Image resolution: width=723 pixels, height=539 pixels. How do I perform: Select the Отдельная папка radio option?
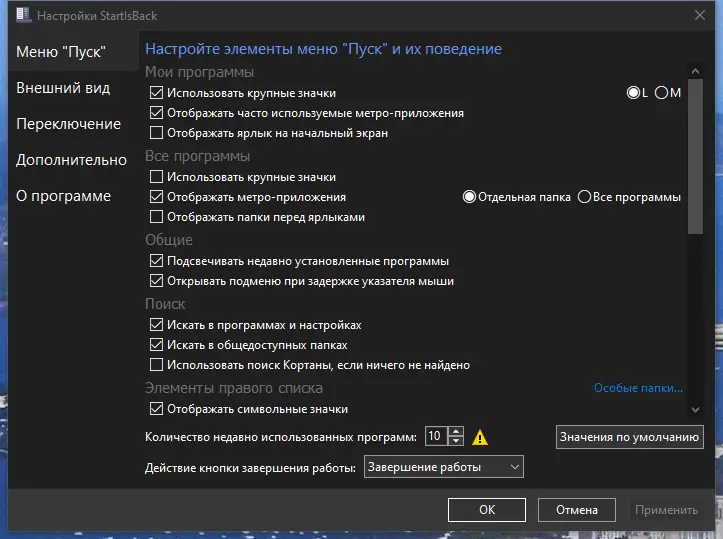tap(469, 197)
